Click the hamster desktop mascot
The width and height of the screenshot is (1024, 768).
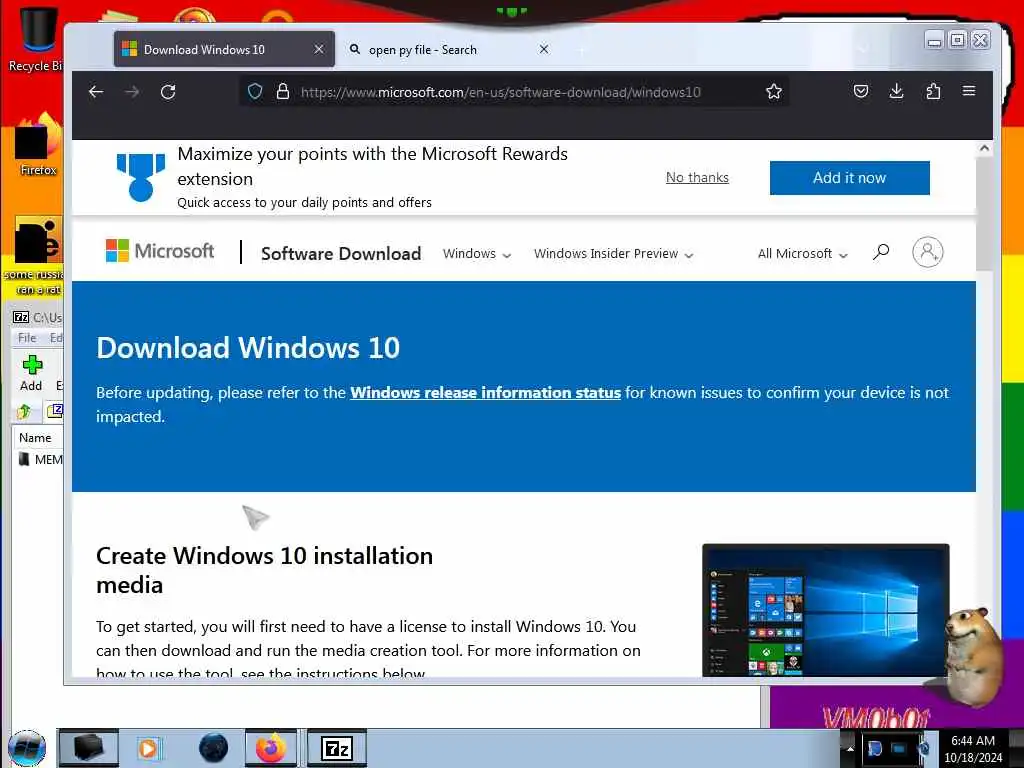[x=973, y=656]
